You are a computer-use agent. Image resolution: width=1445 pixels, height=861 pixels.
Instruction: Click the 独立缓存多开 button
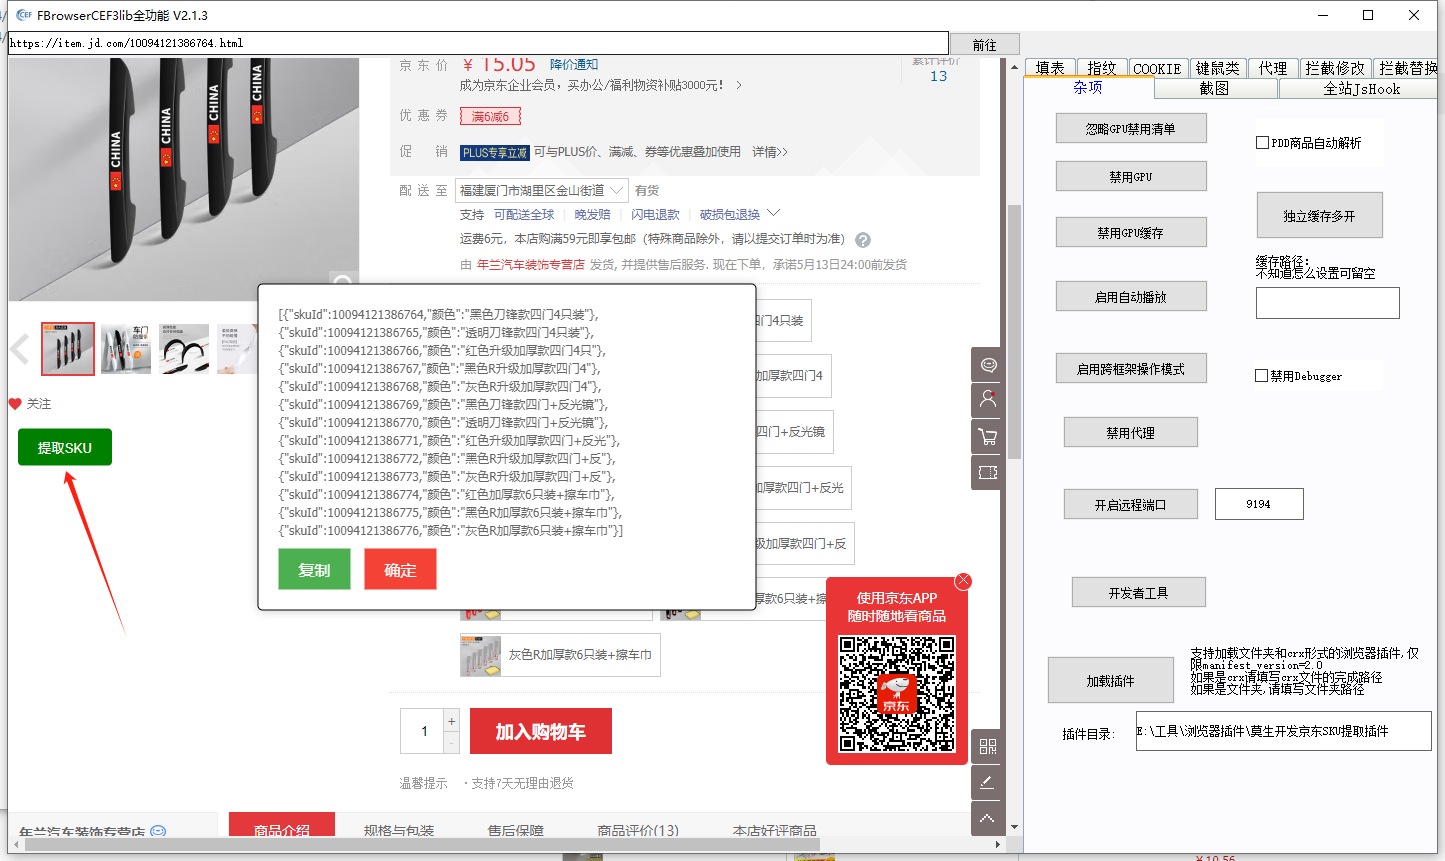point(1320,215)
